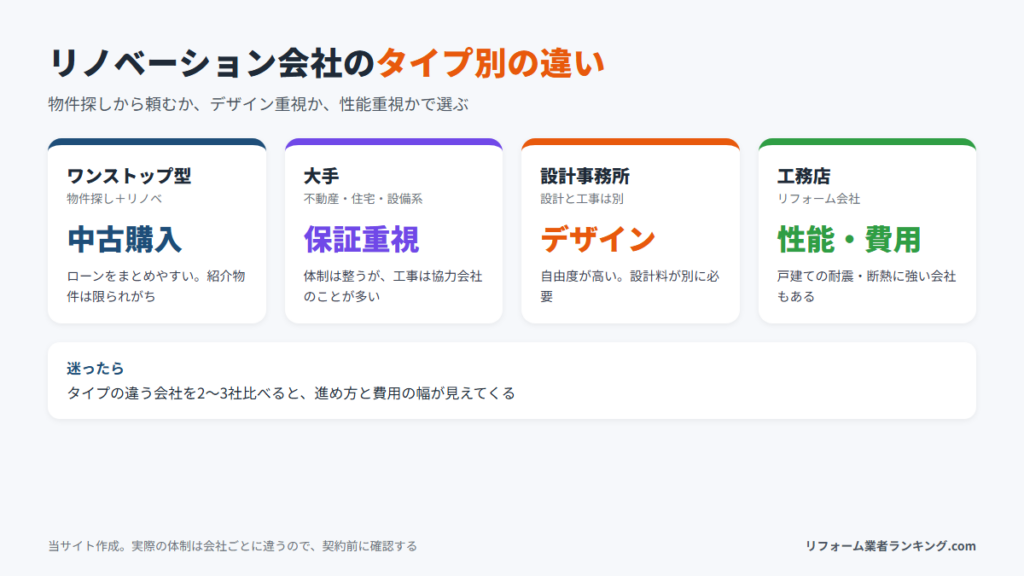This screenshot has width=1024, height=576.
Task: Click the 不動産・住宅・設備系 sublabel
Action: coord(363,199)
